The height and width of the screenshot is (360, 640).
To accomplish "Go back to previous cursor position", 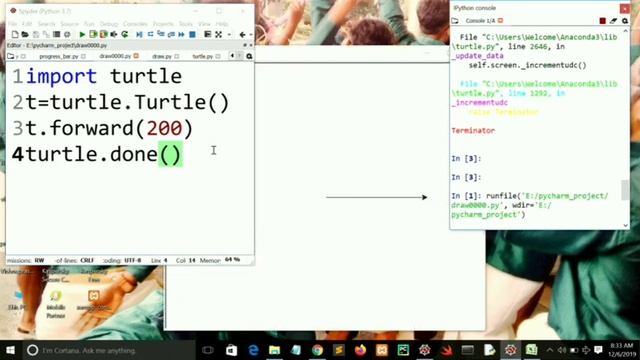I will click(242, 35).
